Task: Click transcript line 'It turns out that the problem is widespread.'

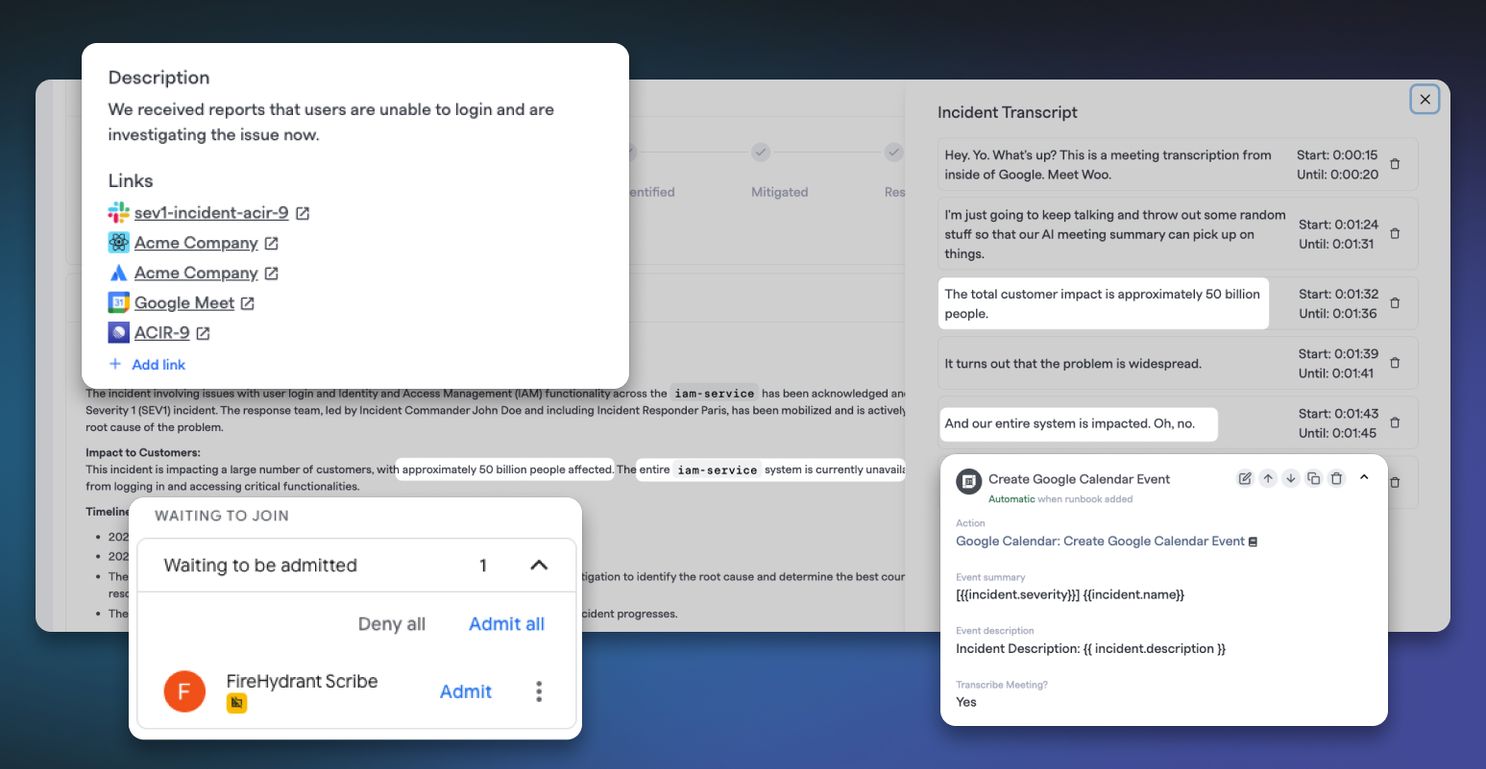Action: click(1073, 364)
